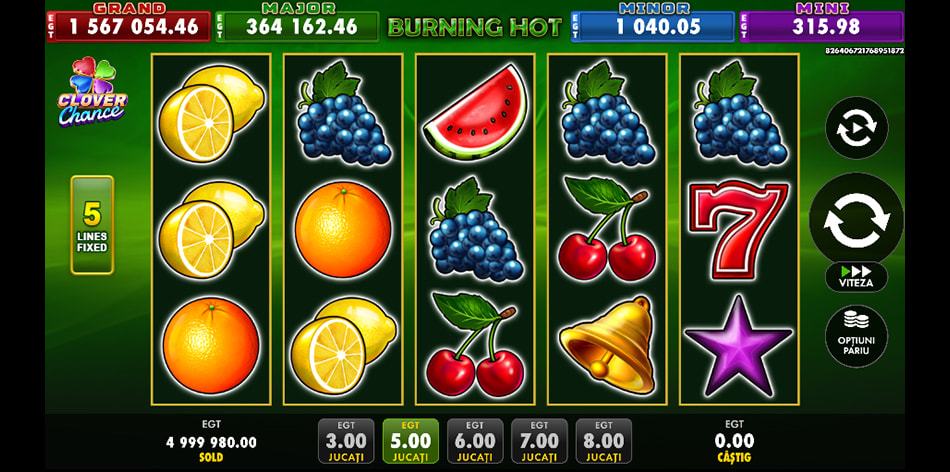The width and height of the screenshot is (950, 472).
Task: Select the 8.00 Jucati bet
Action: coord(603,441)
